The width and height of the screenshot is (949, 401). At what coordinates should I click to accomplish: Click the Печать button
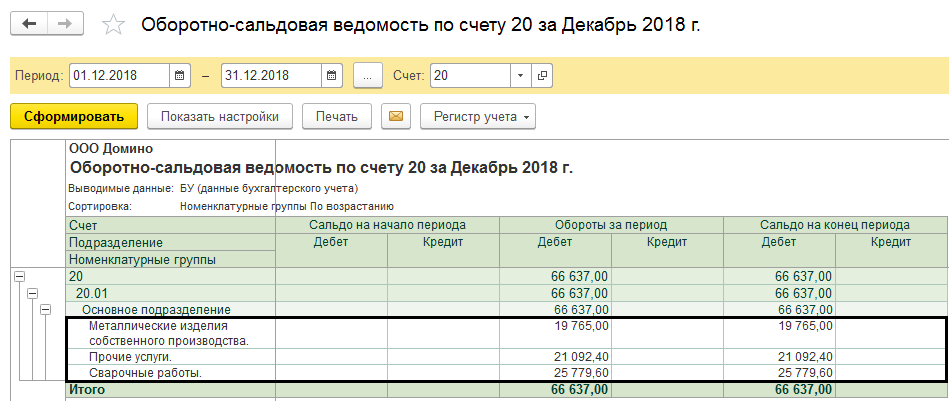point(337,117)
